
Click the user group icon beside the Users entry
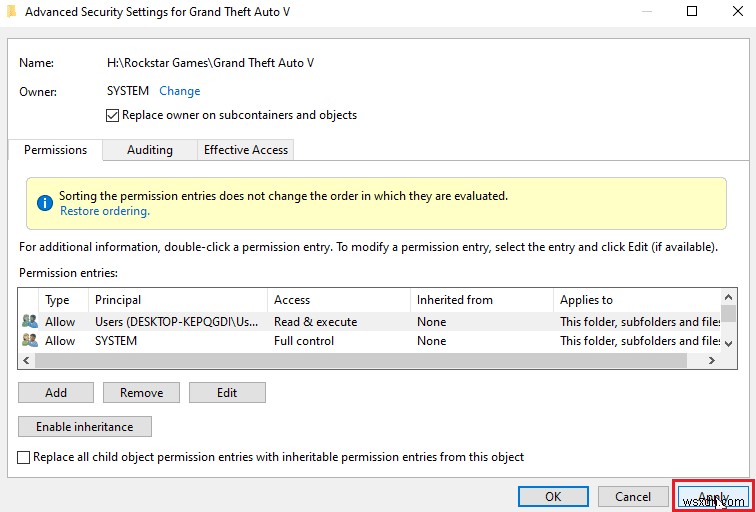29,322
